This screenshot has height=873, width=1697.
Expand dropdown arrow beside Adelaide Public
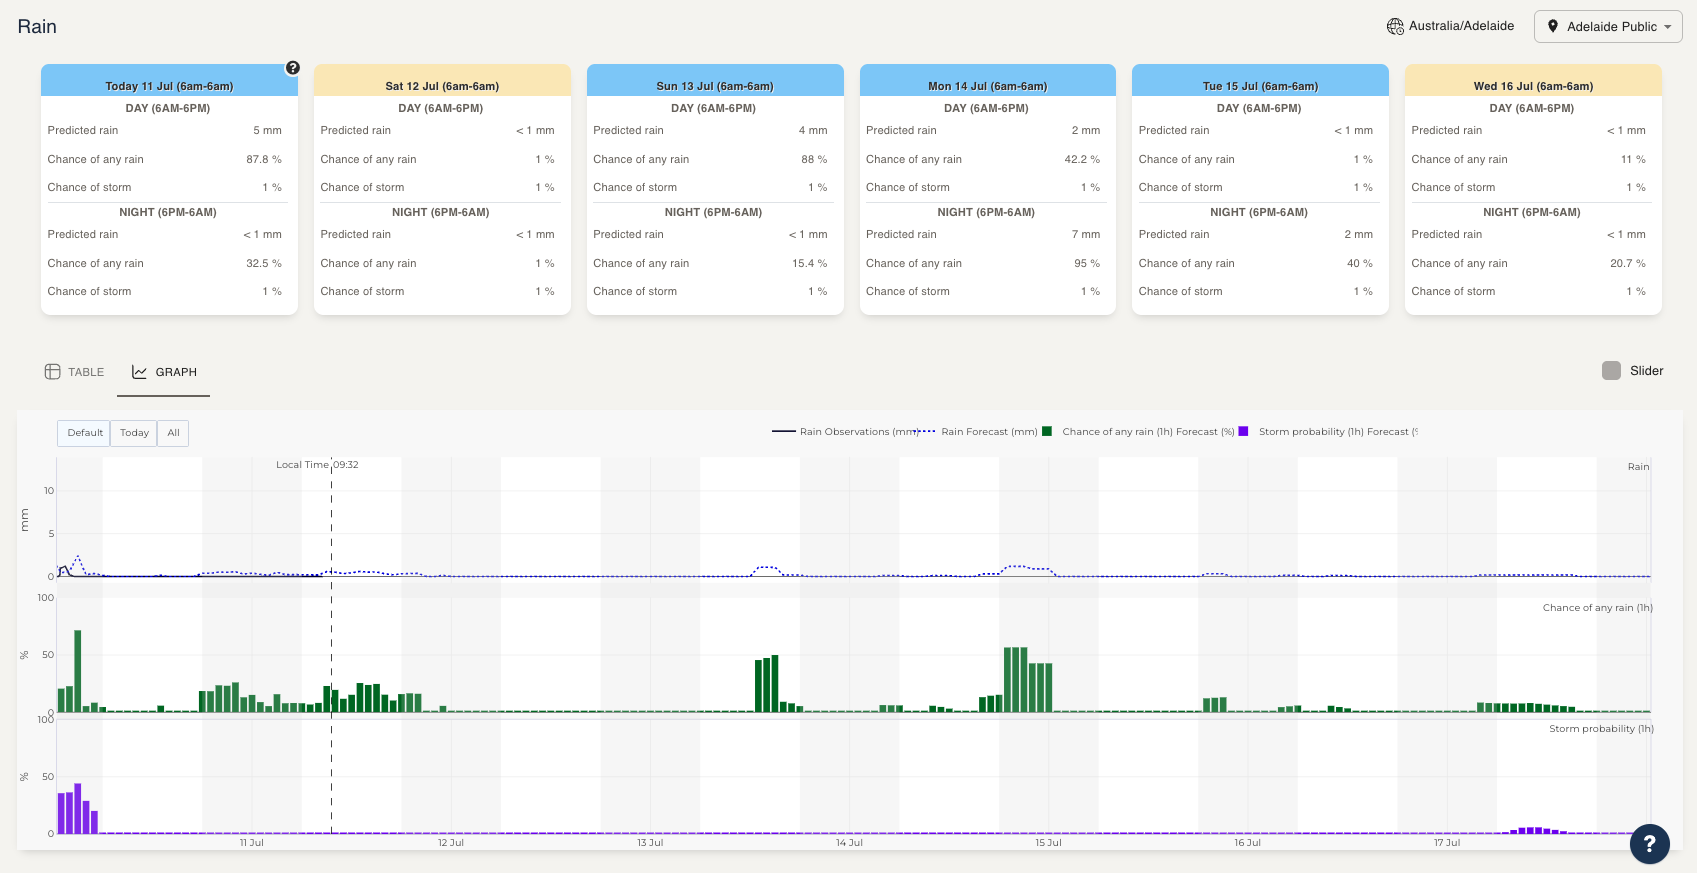click(x=1668, y=27)
